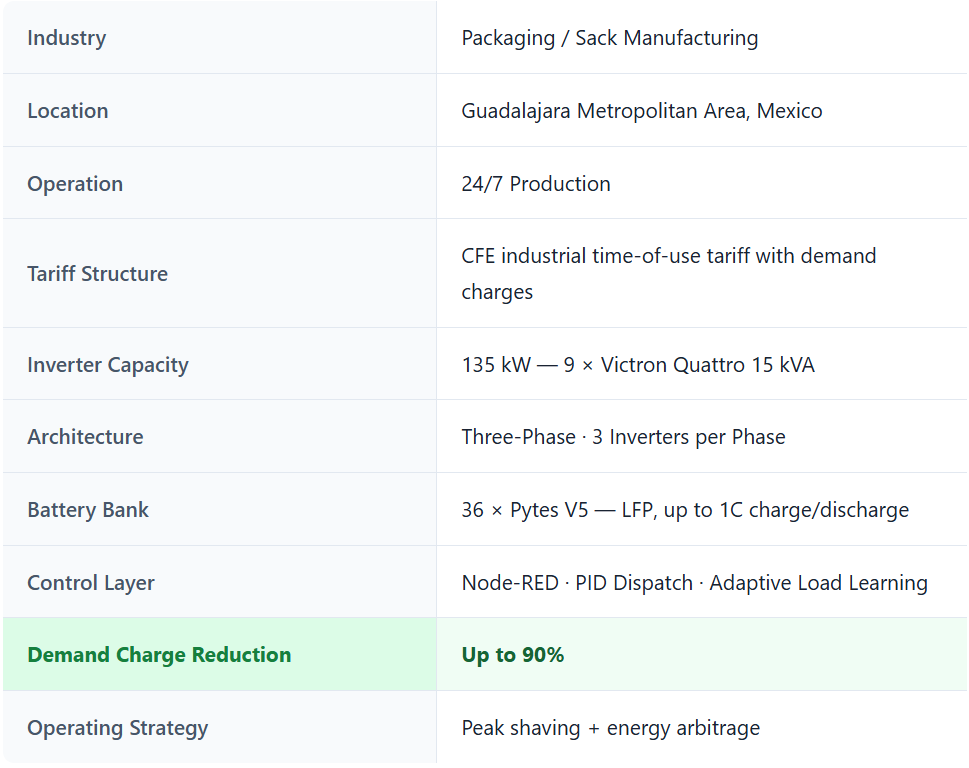Select the Location row label
This screenshot has width=969, height=768.
67,111
